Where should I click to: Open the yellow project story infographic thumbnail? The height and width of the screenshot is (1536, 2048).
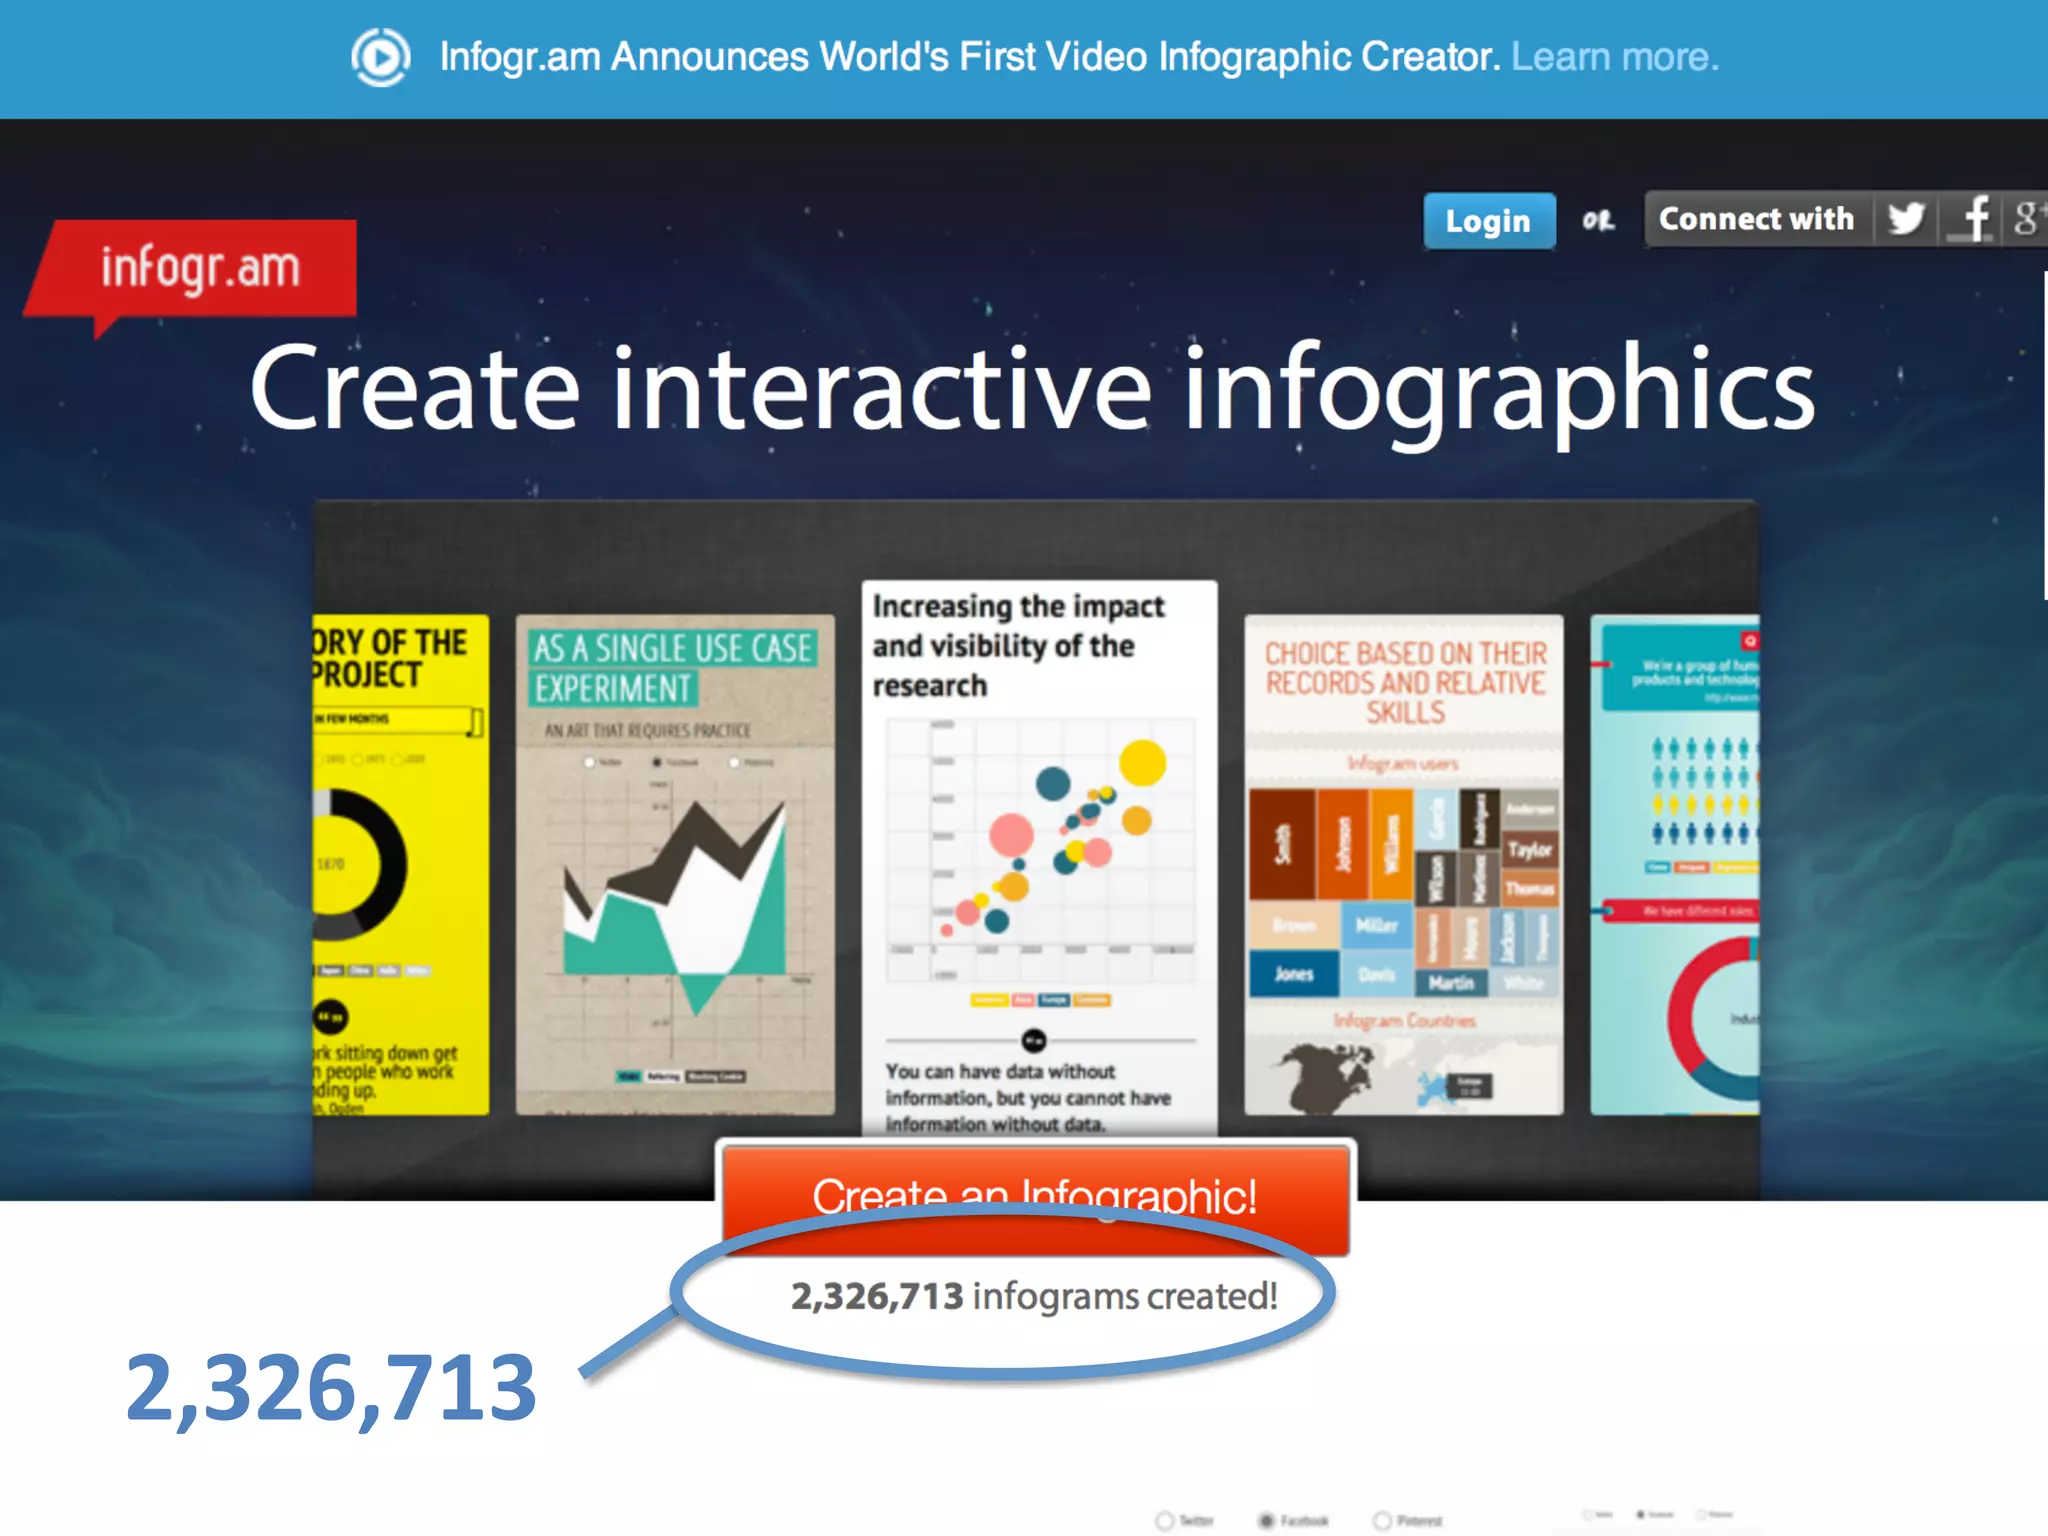400,865
